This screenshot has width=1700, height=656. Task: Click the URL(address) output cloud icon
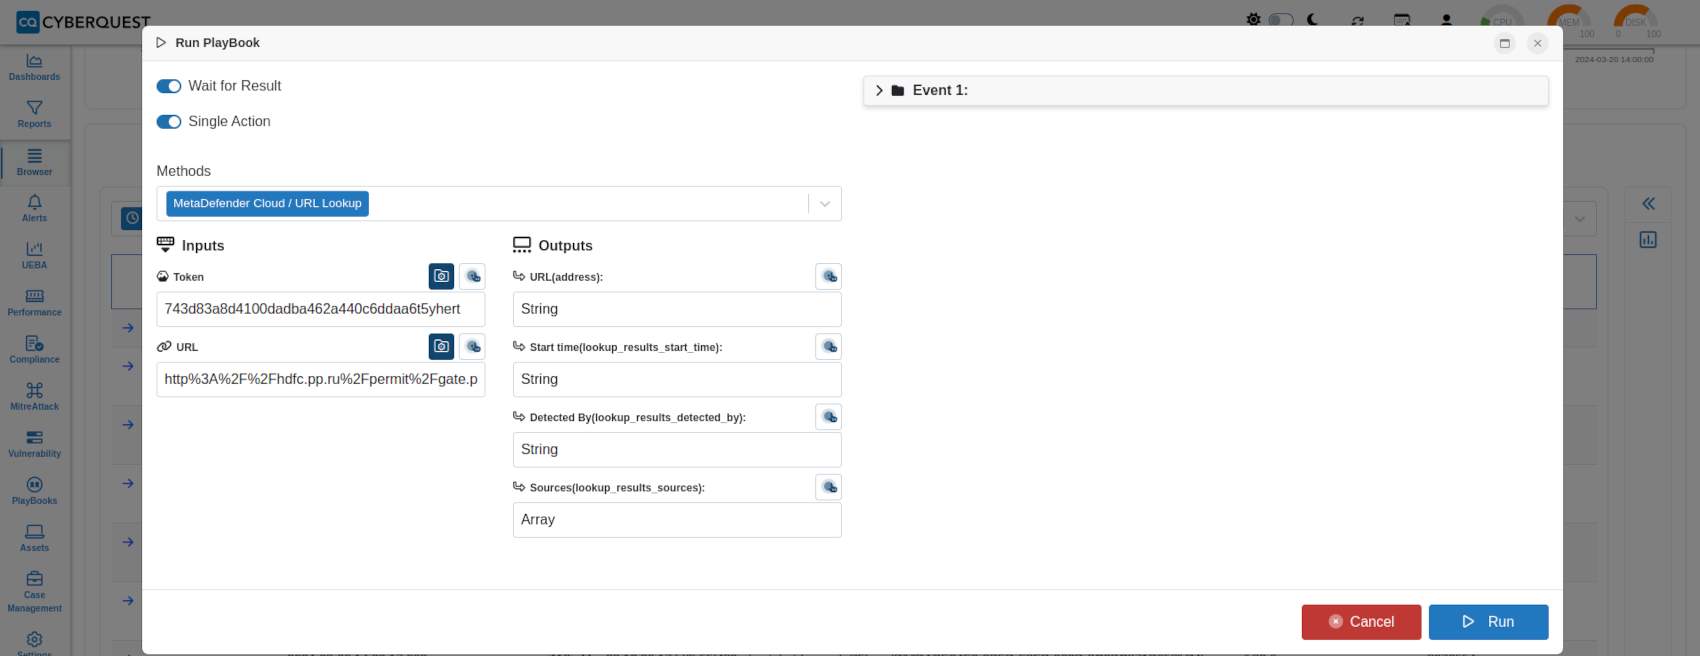828,277
